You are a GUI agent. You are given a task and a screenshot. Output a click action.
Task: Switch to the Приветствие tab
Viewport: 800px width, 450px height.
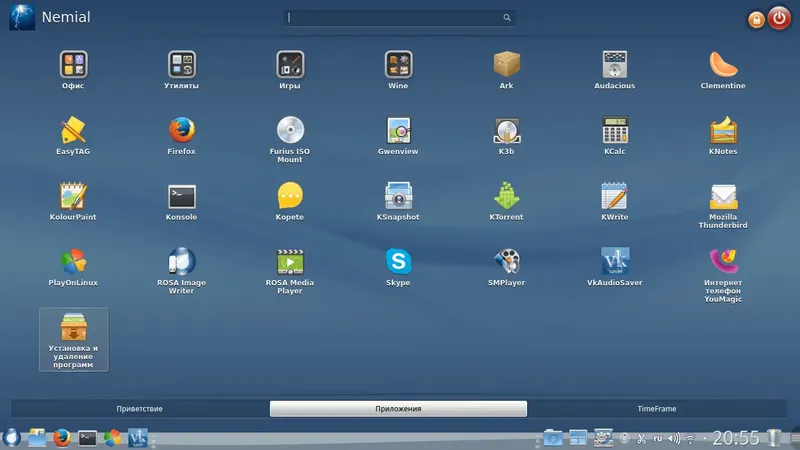[x=140, y=409]
